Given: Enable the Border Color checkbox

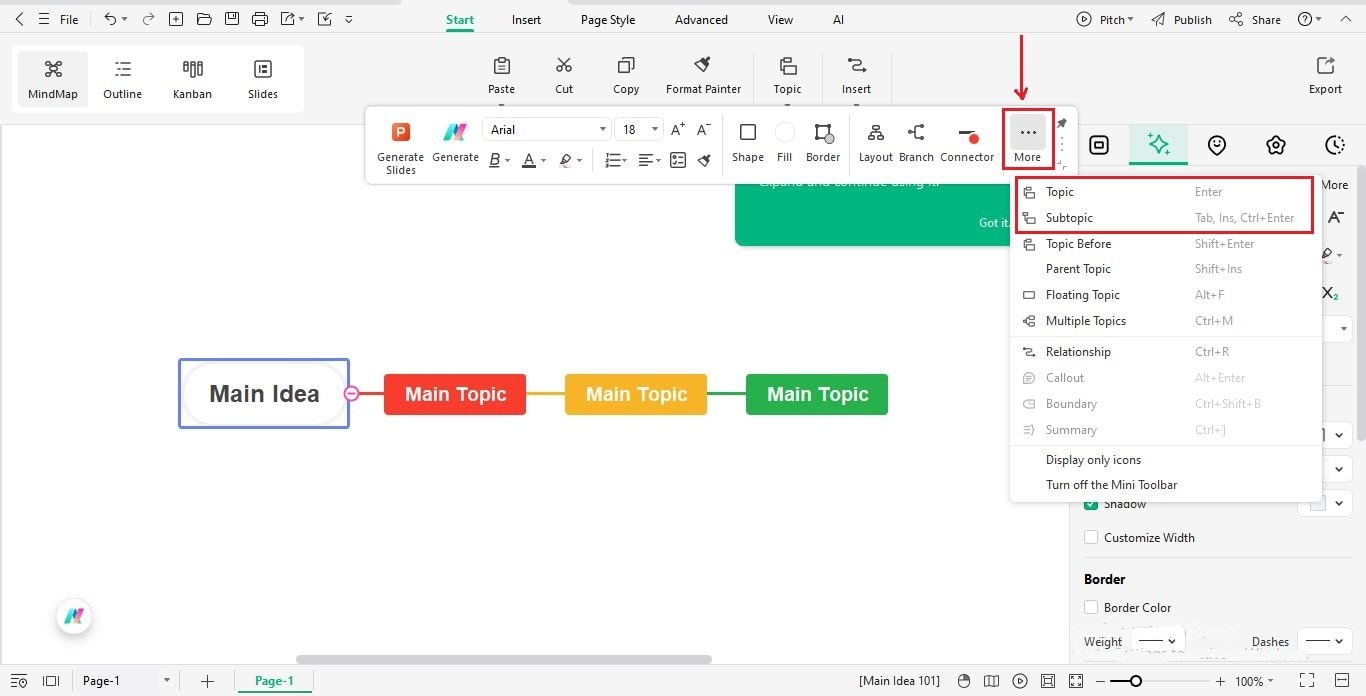Looking at the screenshot, I should (x=1091, y=607).
